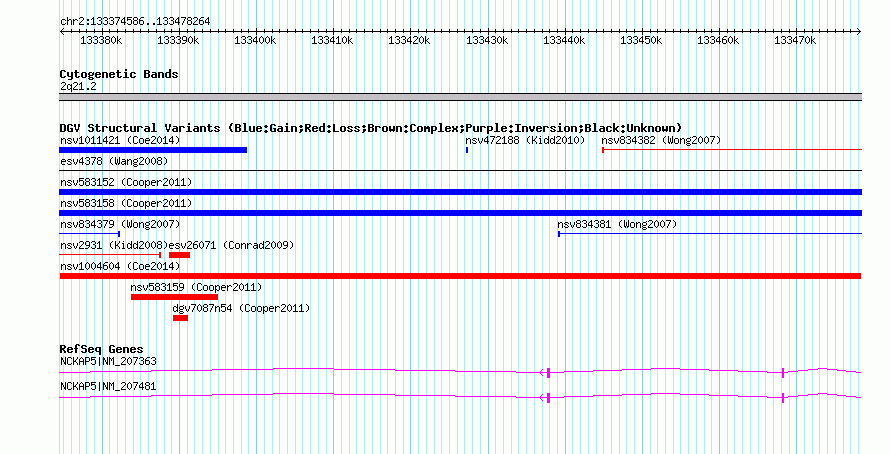This screenshot has width=890, height=454.
Task: Click the 133450k ruler tick label
Action: (641, 40)
